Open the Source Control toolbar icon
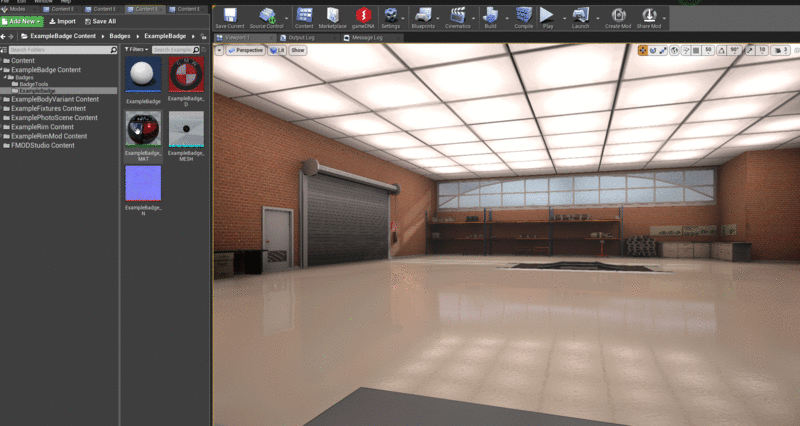The width and height of the screenshot is (800, 426). tap(266, 17)
